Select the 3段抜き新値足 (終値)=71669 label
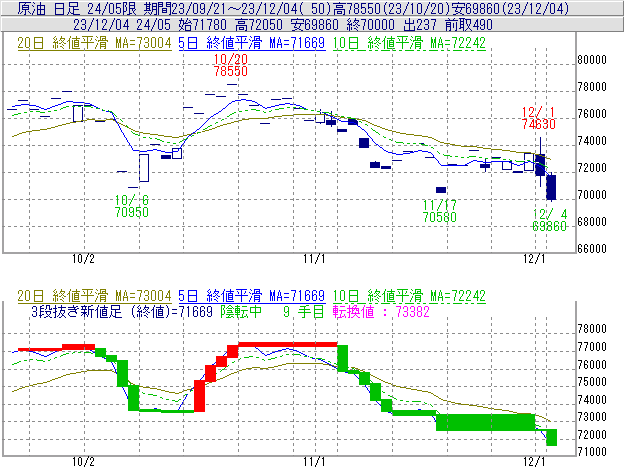The height and width of the screenshot is (475, 624). coord(122,311)
